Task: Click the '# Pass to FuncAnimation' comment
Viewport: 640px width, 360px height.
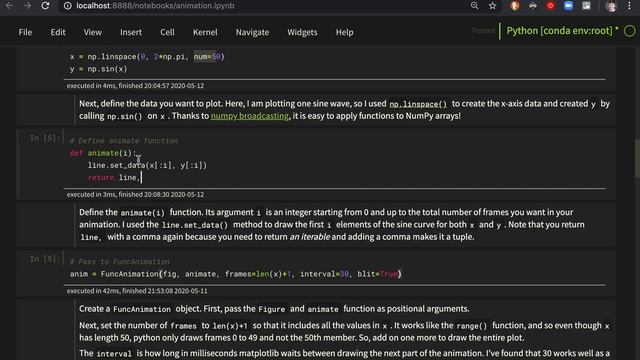Action: point(120,262)
